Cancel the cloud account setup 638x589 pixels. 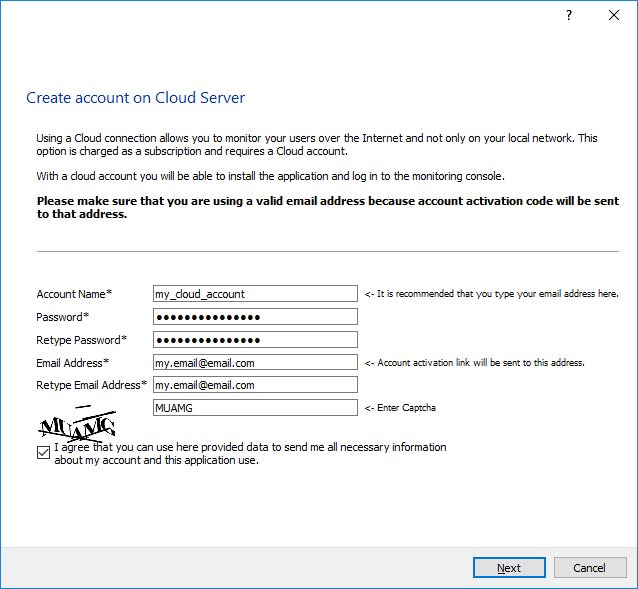589,567
